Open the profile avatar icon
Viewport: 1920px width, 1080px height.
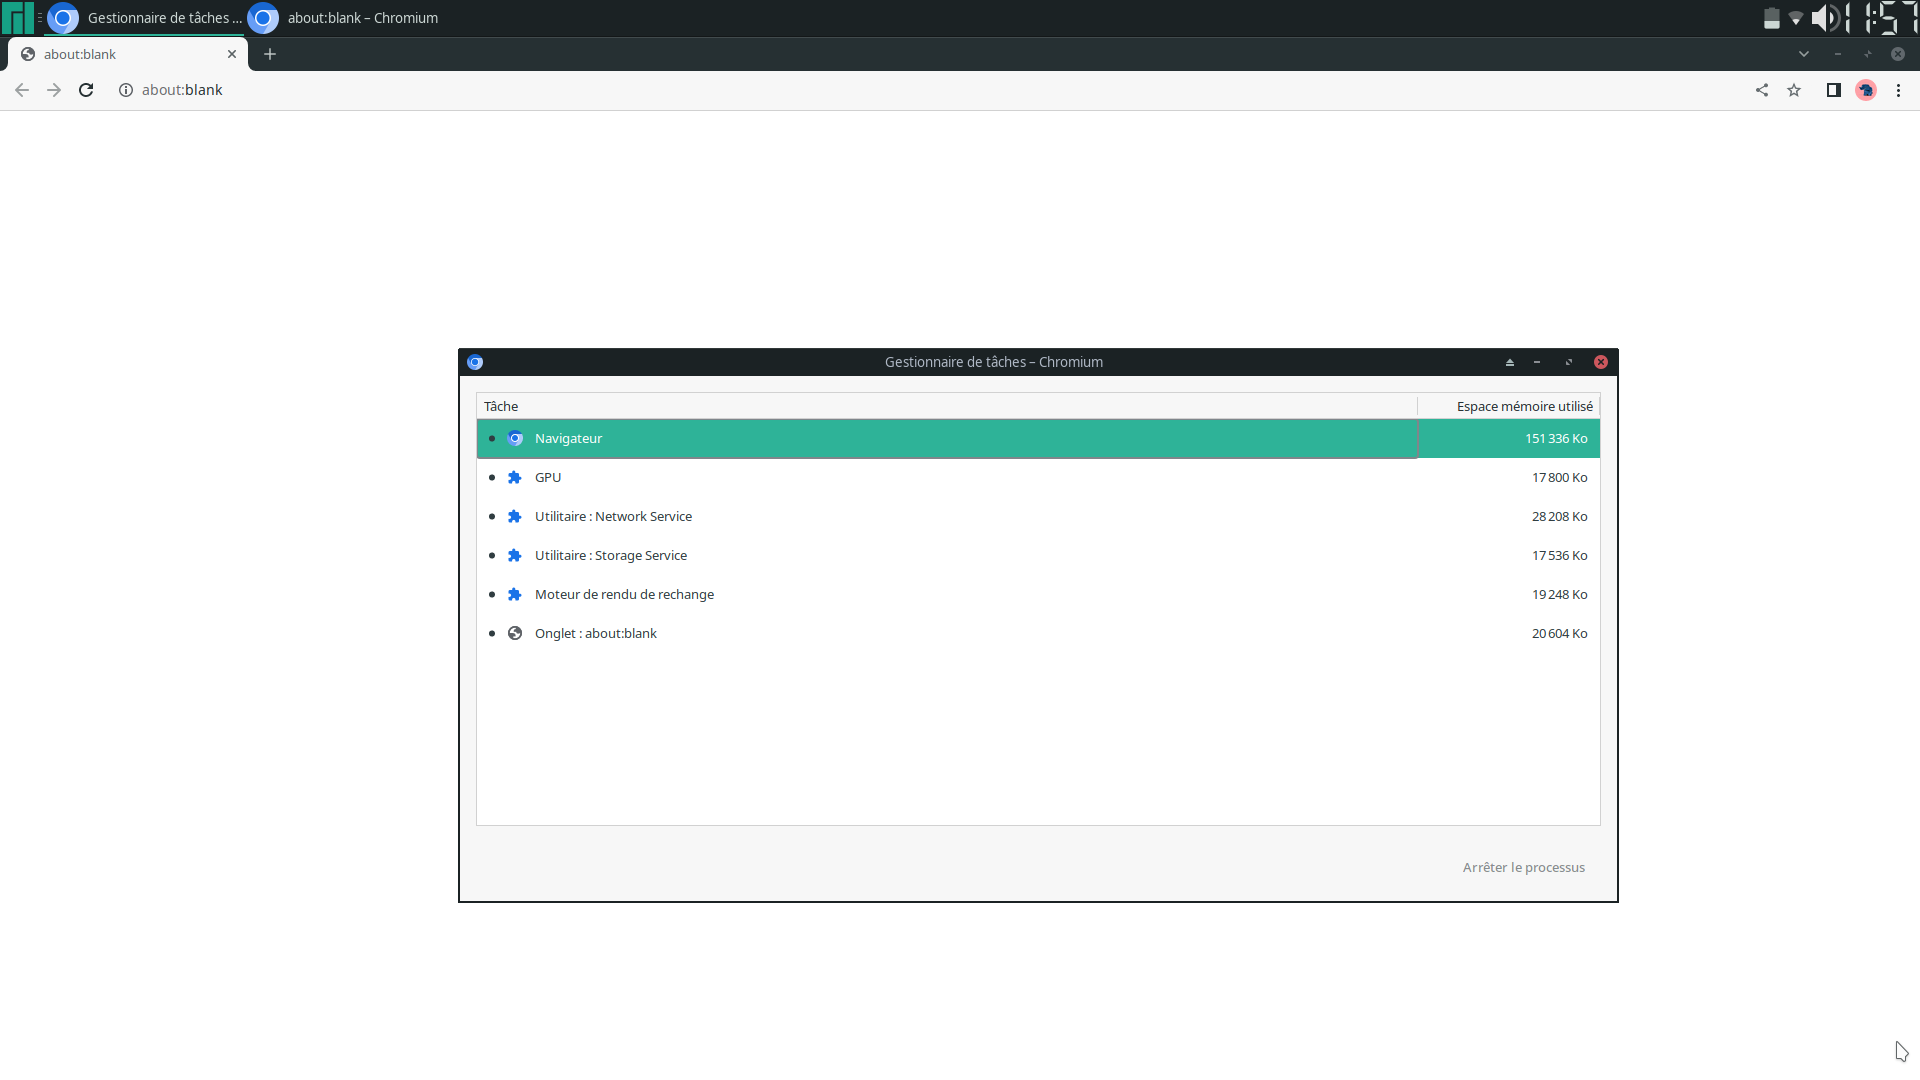(1866, 90)
